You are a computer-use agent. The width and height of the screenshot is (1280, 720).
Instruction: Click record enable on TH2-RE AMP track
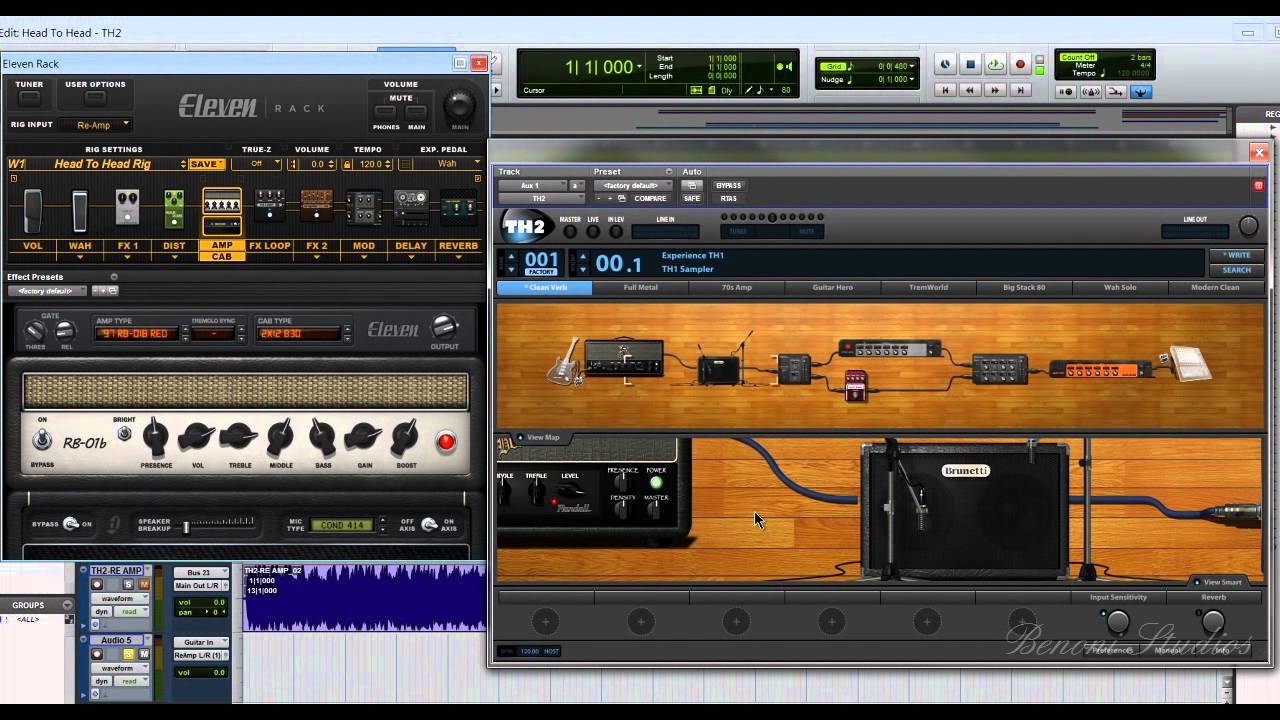(97, 584)
